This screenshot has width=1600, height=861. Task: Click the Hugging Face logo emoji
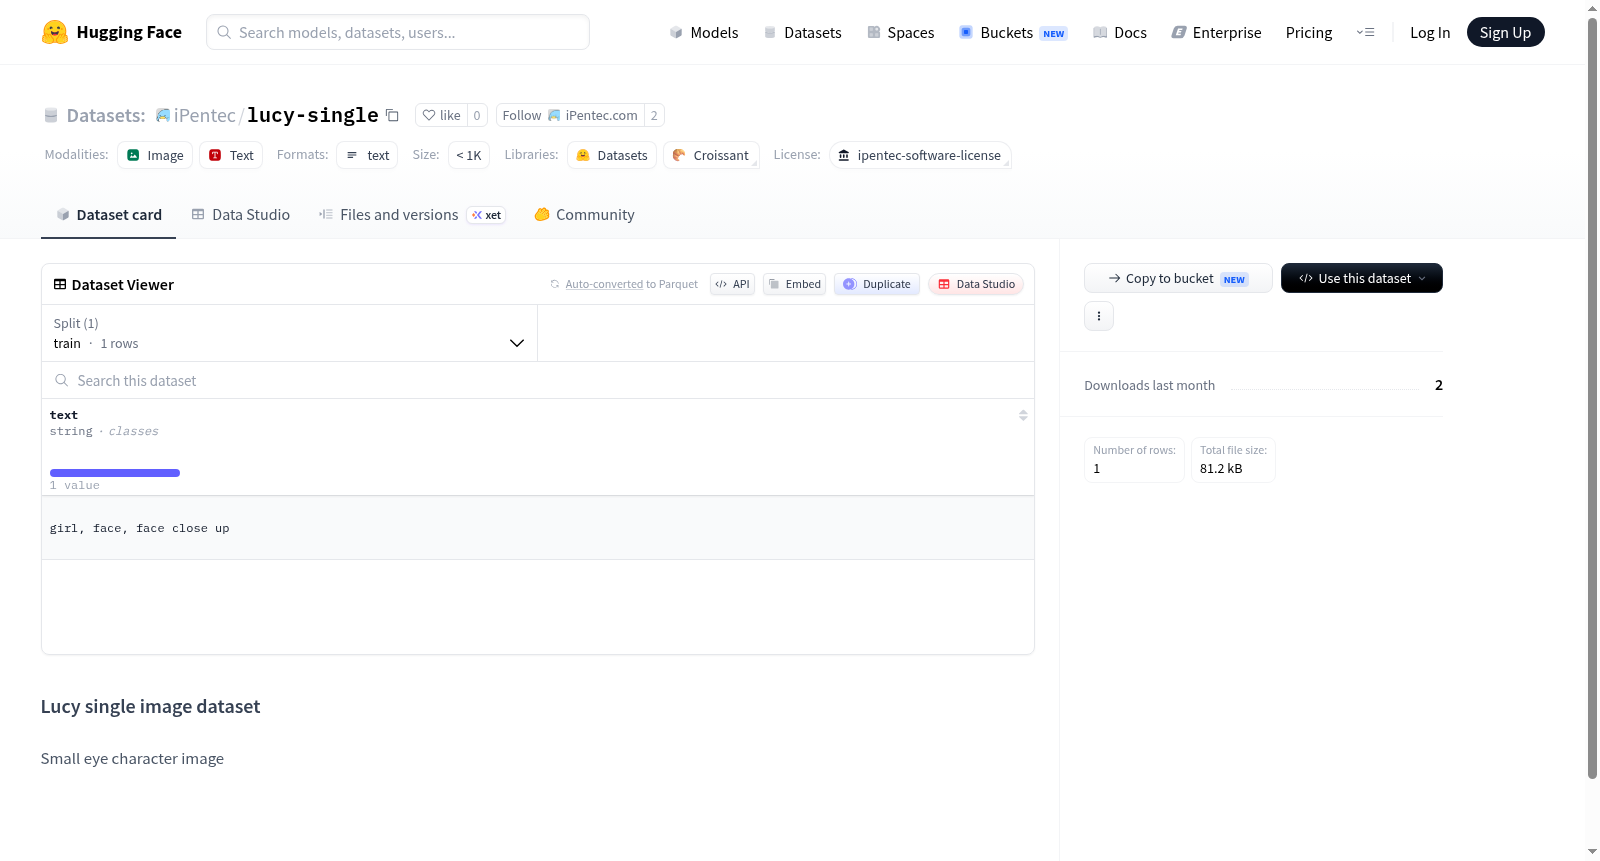click(x=55, y=32)
